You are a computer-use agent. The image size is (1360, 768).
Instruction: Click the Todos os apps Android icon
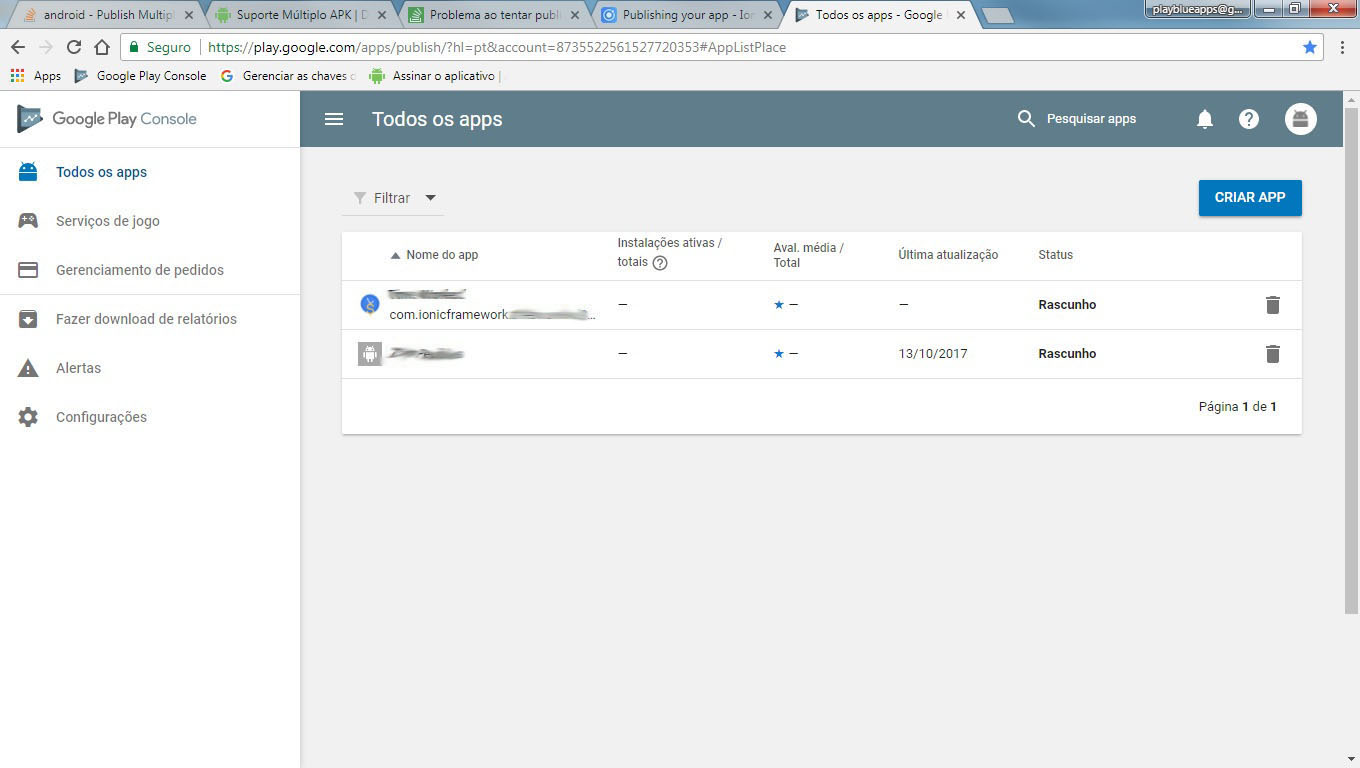click(28, 172)
